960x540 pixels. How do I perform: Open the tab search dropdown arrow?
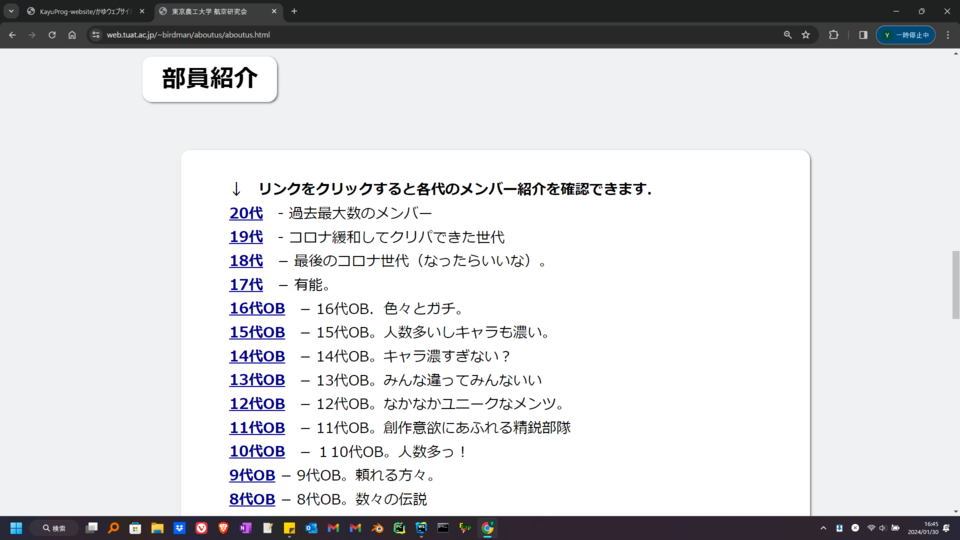click(11, 11)
